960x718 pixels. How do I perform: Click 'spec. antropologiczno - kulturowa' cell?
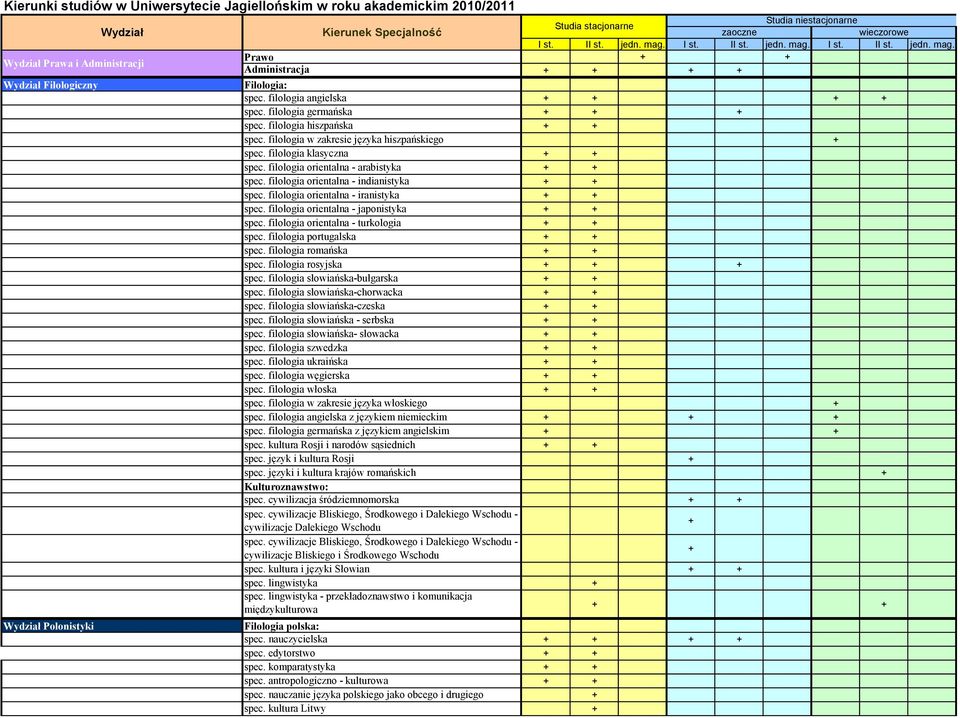(x=381, y=681)
